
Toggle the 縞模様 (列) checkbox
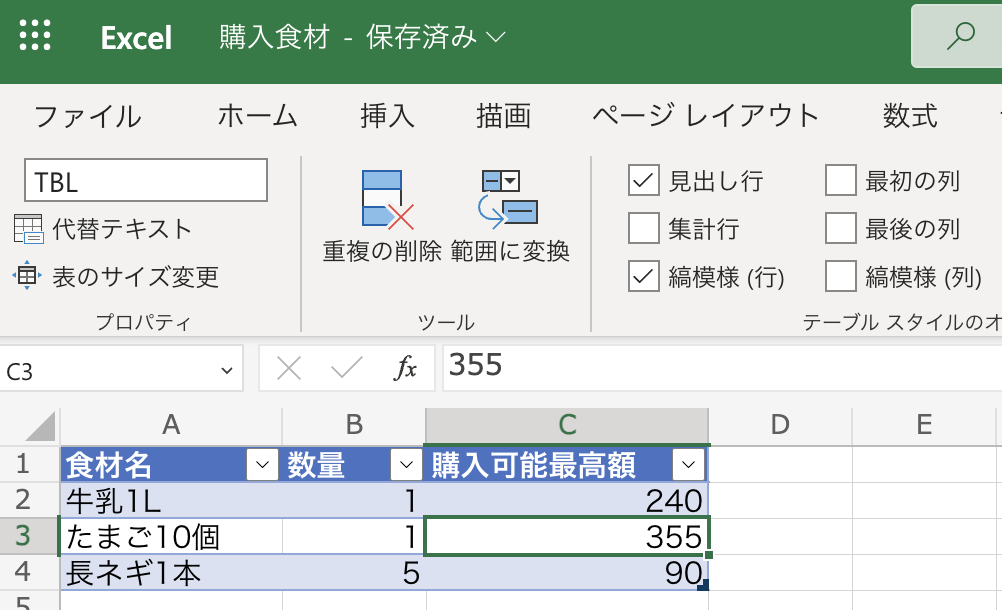[840, 276]
